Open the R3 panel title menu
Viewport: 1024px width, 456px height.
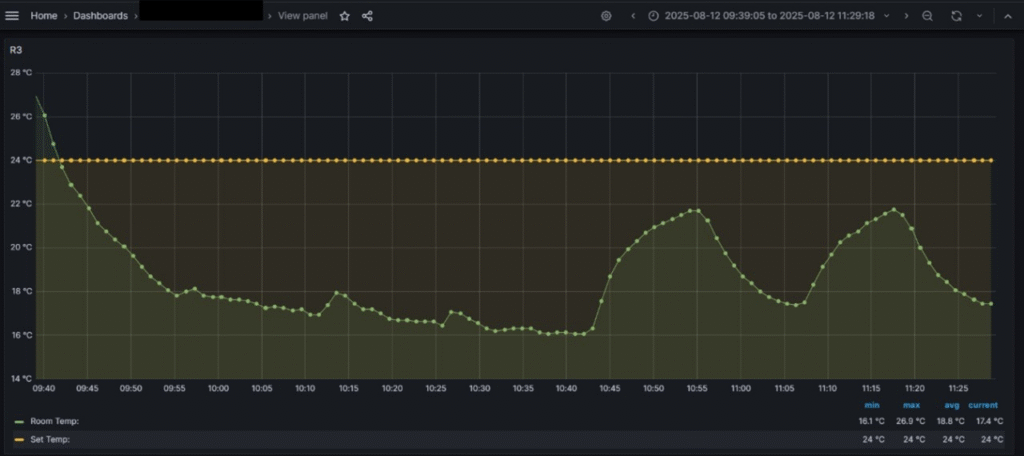(x=15, y=50)
